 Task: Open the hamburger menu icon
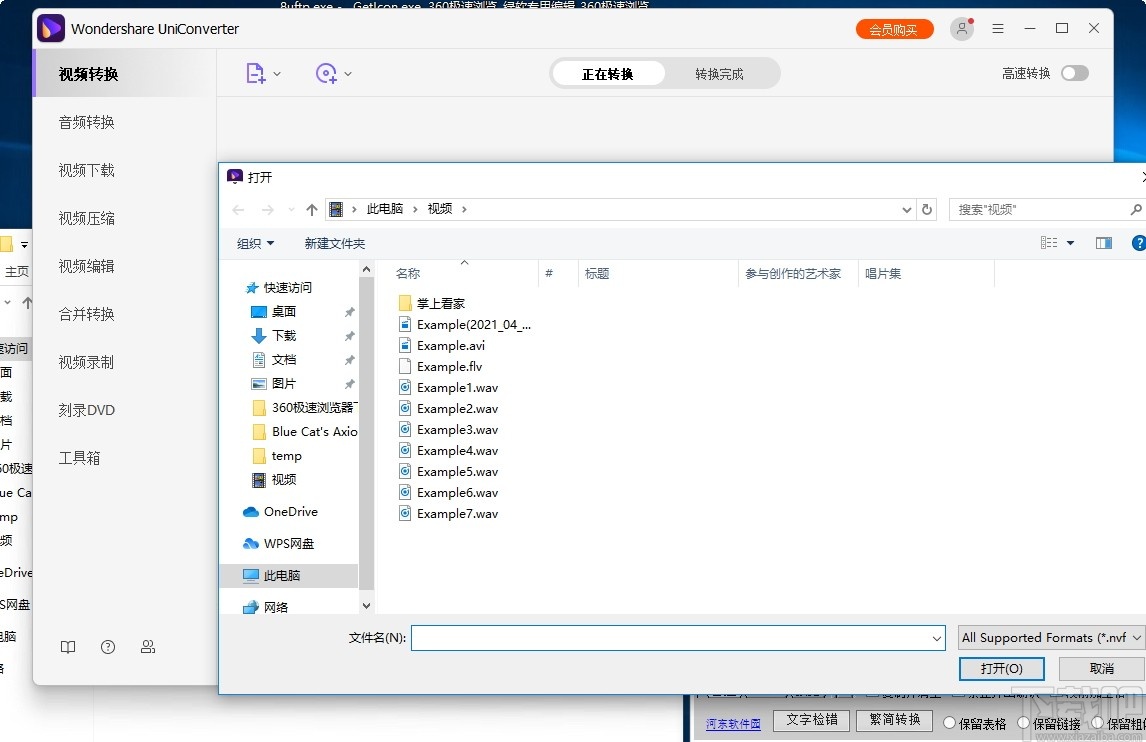[998, 29]
